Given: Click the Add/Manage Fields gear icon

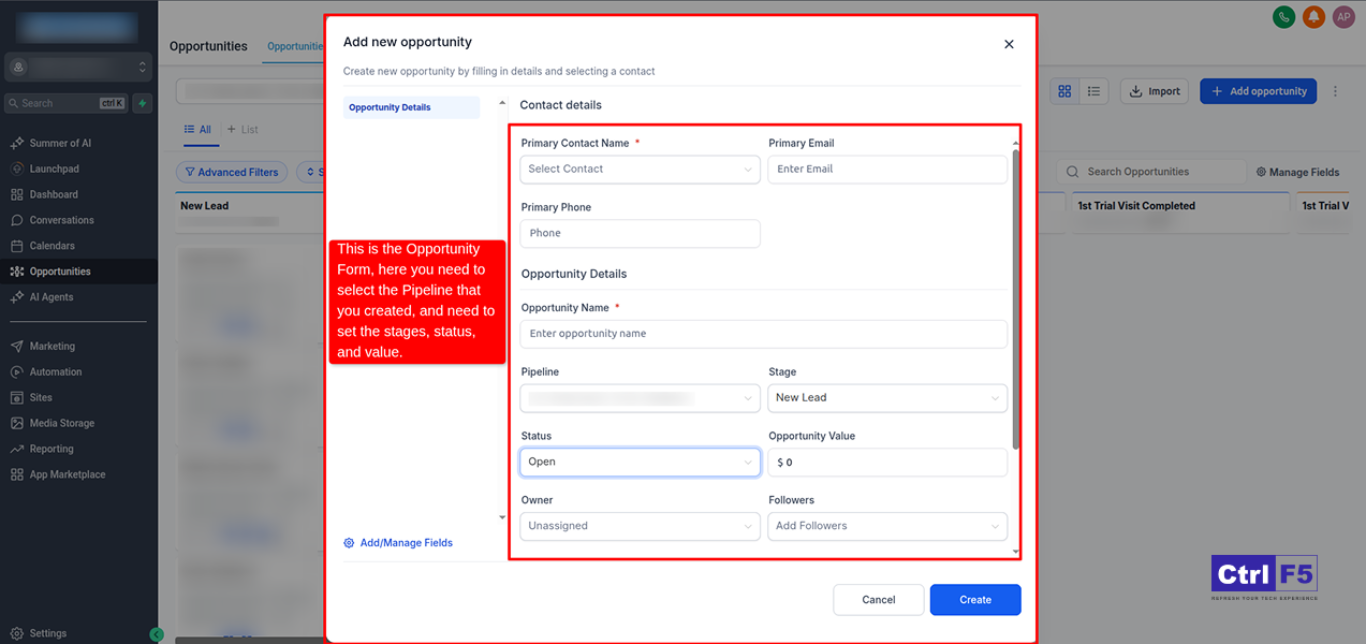Looking at the screenshot, I should [x=349, y=543].
